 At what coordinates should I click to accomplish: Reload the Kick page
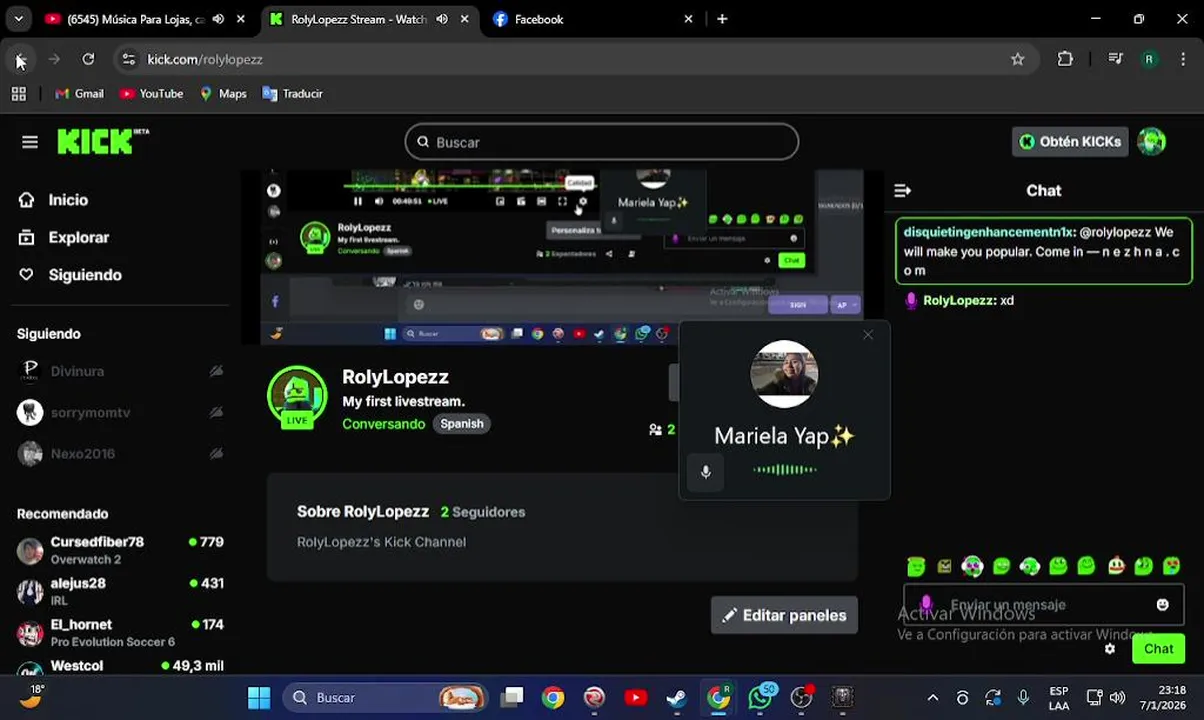coord(88,59)
